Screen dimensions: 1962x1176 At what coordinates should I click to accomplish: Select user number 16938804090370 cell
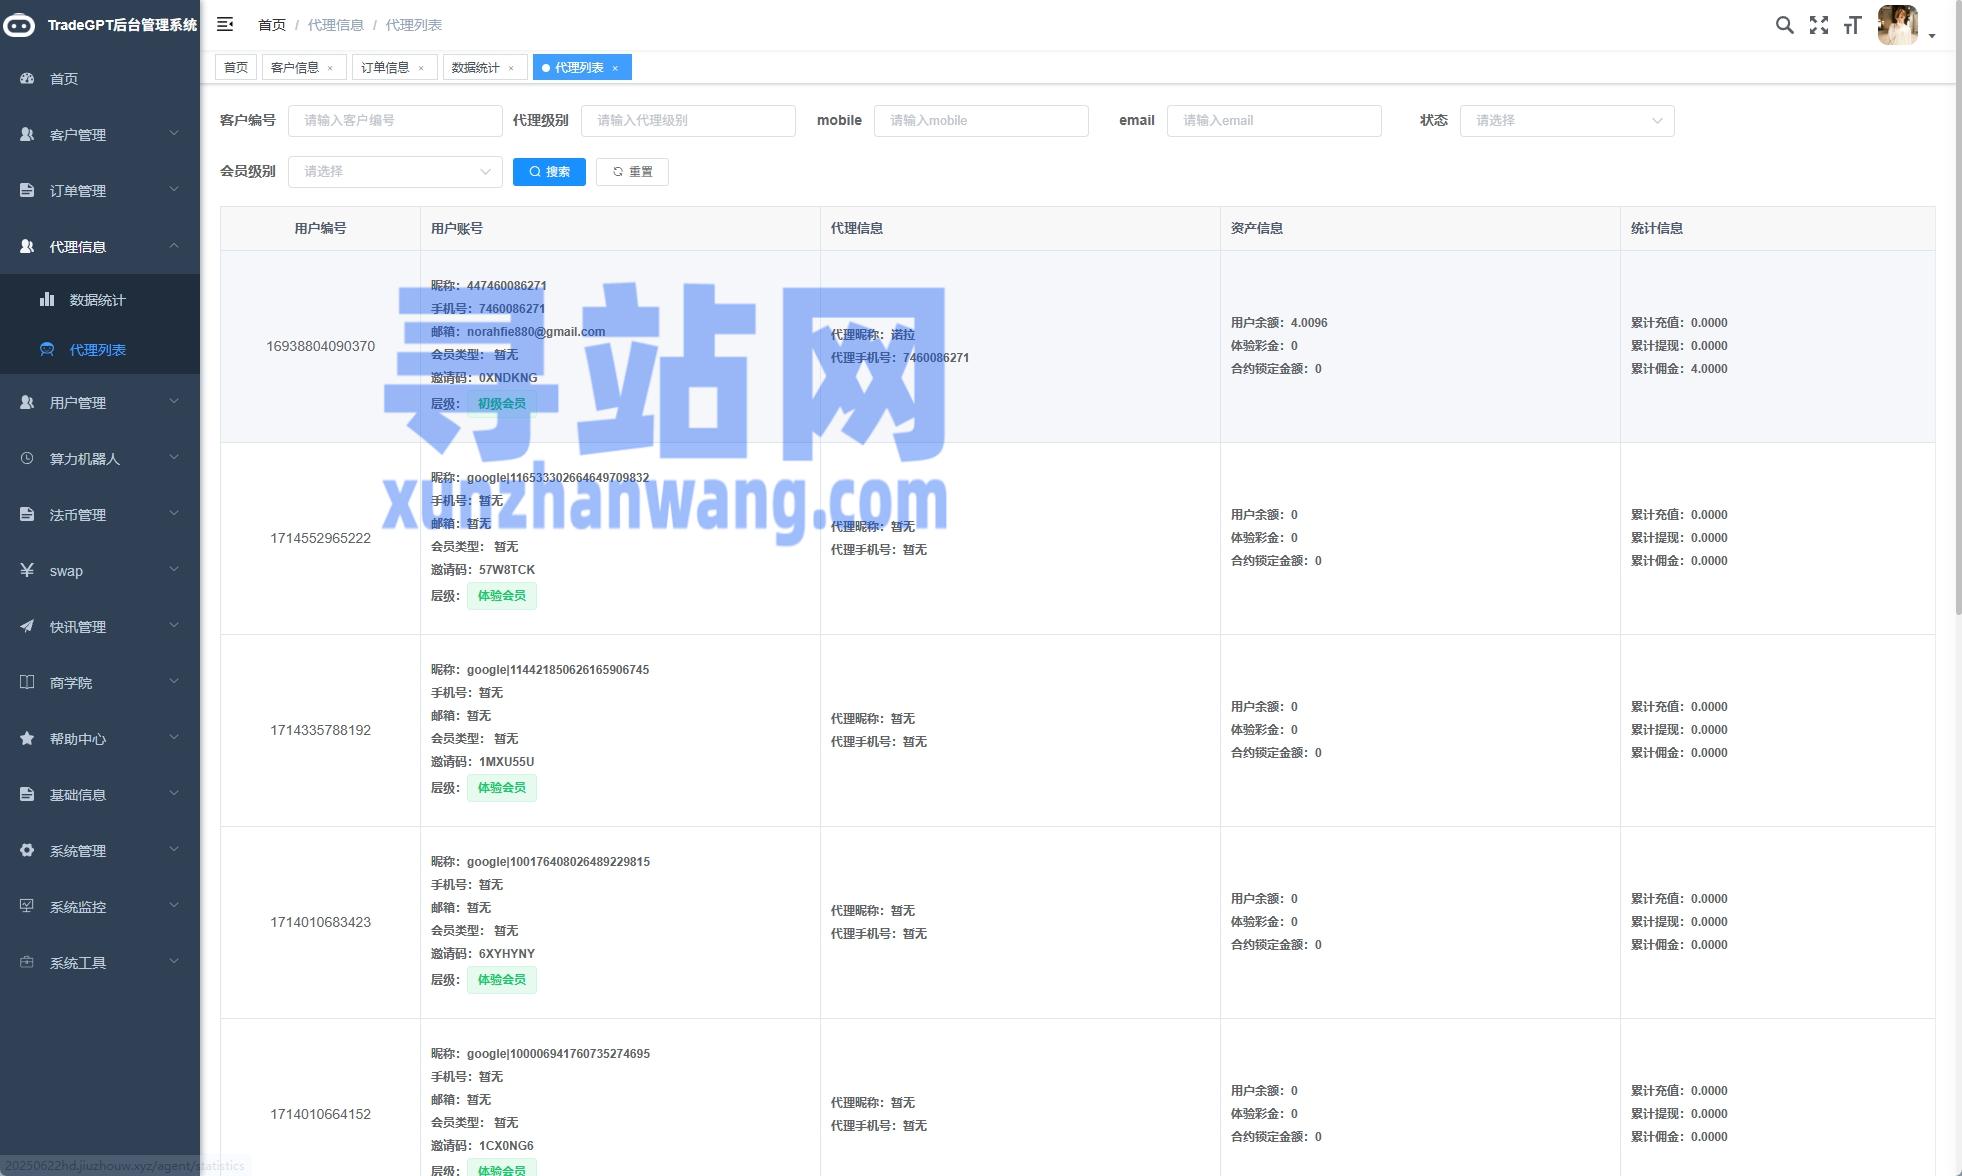click(x=320, y=346)
